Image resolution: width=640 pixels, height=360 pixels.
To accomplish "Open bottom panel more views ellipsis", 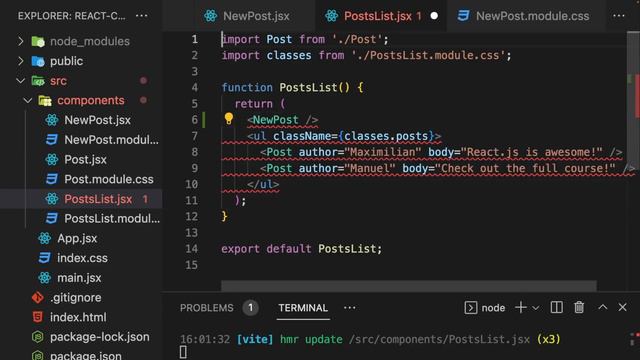I will click(350, 308).
